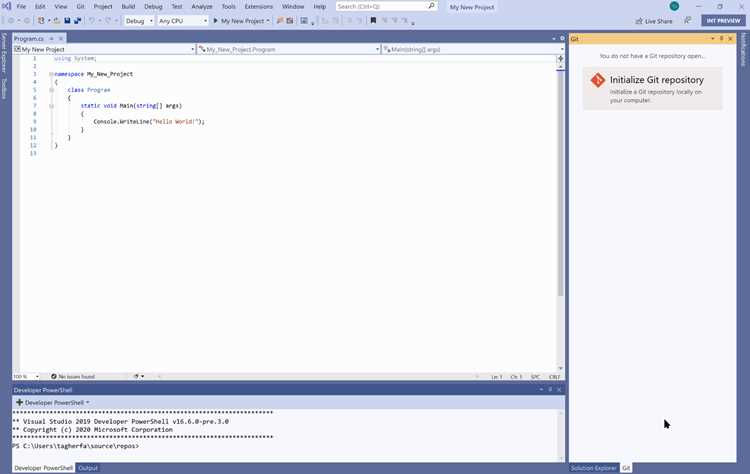Click the Initialize Git repository icon
The width and height of the screenshot is (750, 474).
(597, 80)
